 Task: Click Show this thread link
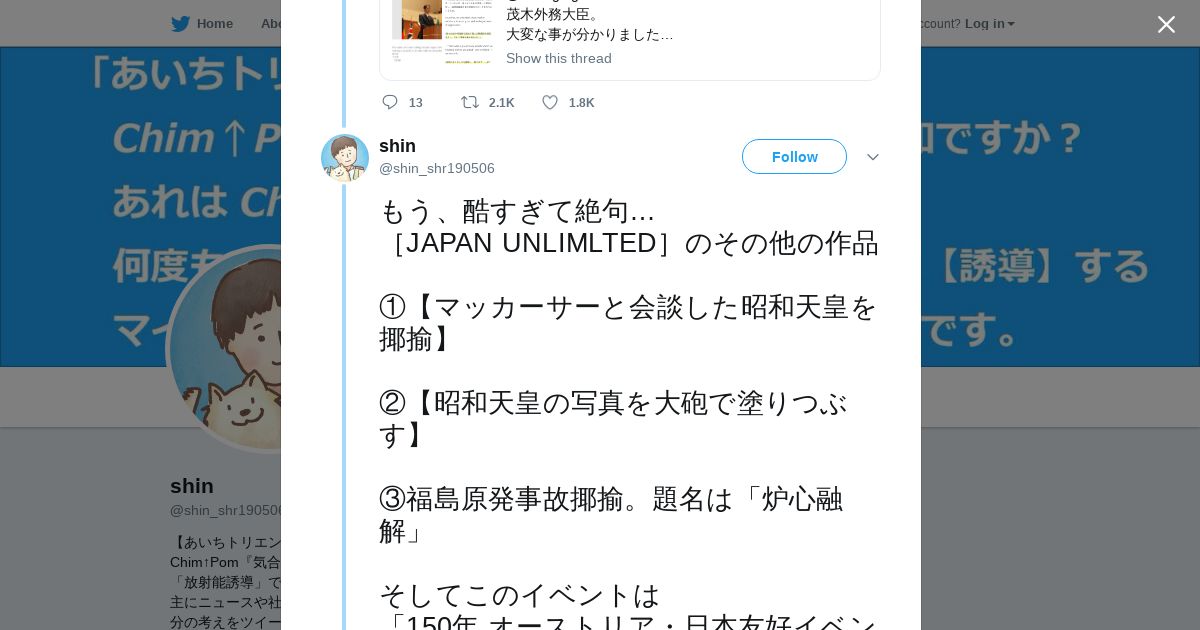pyautogui.click(x=558, y=58)
